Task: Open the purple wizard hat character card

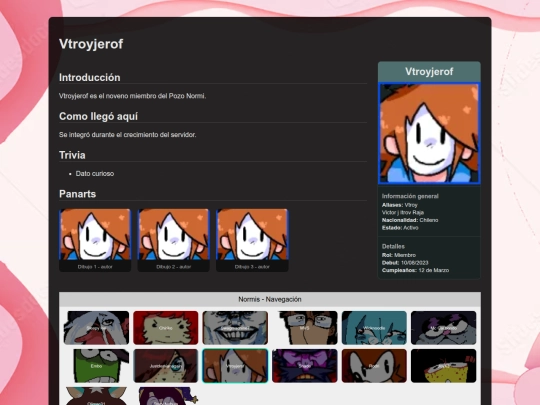Action: [166, 396]
